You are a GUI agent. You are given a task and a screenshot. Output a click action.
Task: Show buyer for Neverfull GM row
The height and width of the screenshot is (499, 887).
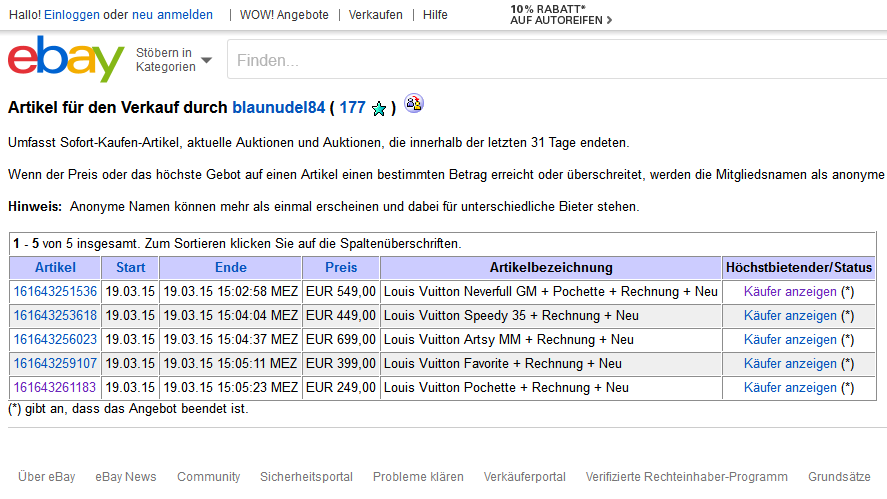click(x=790, y=292)
